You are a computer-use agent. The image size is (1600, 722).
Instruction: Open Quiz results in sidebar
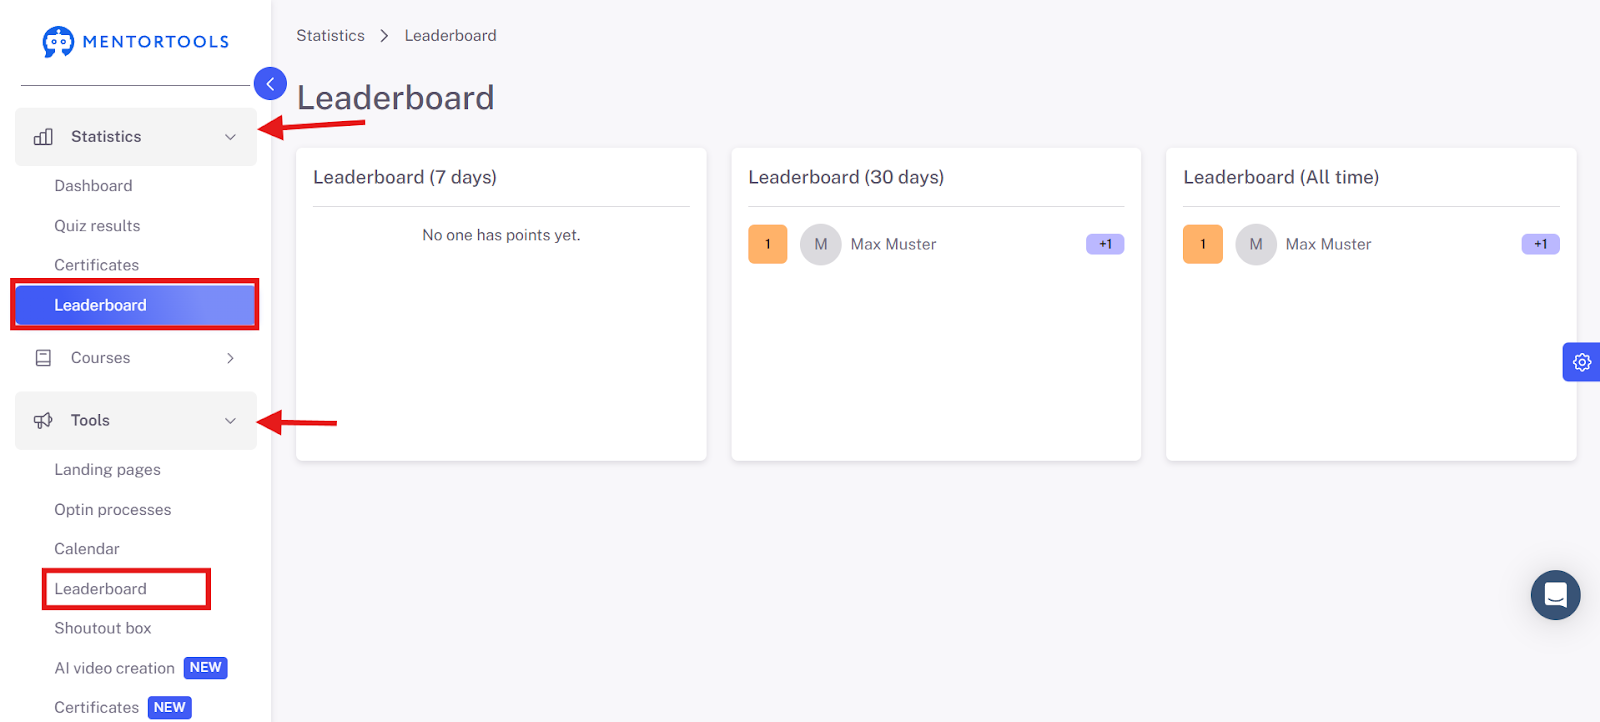click(97, 226)
